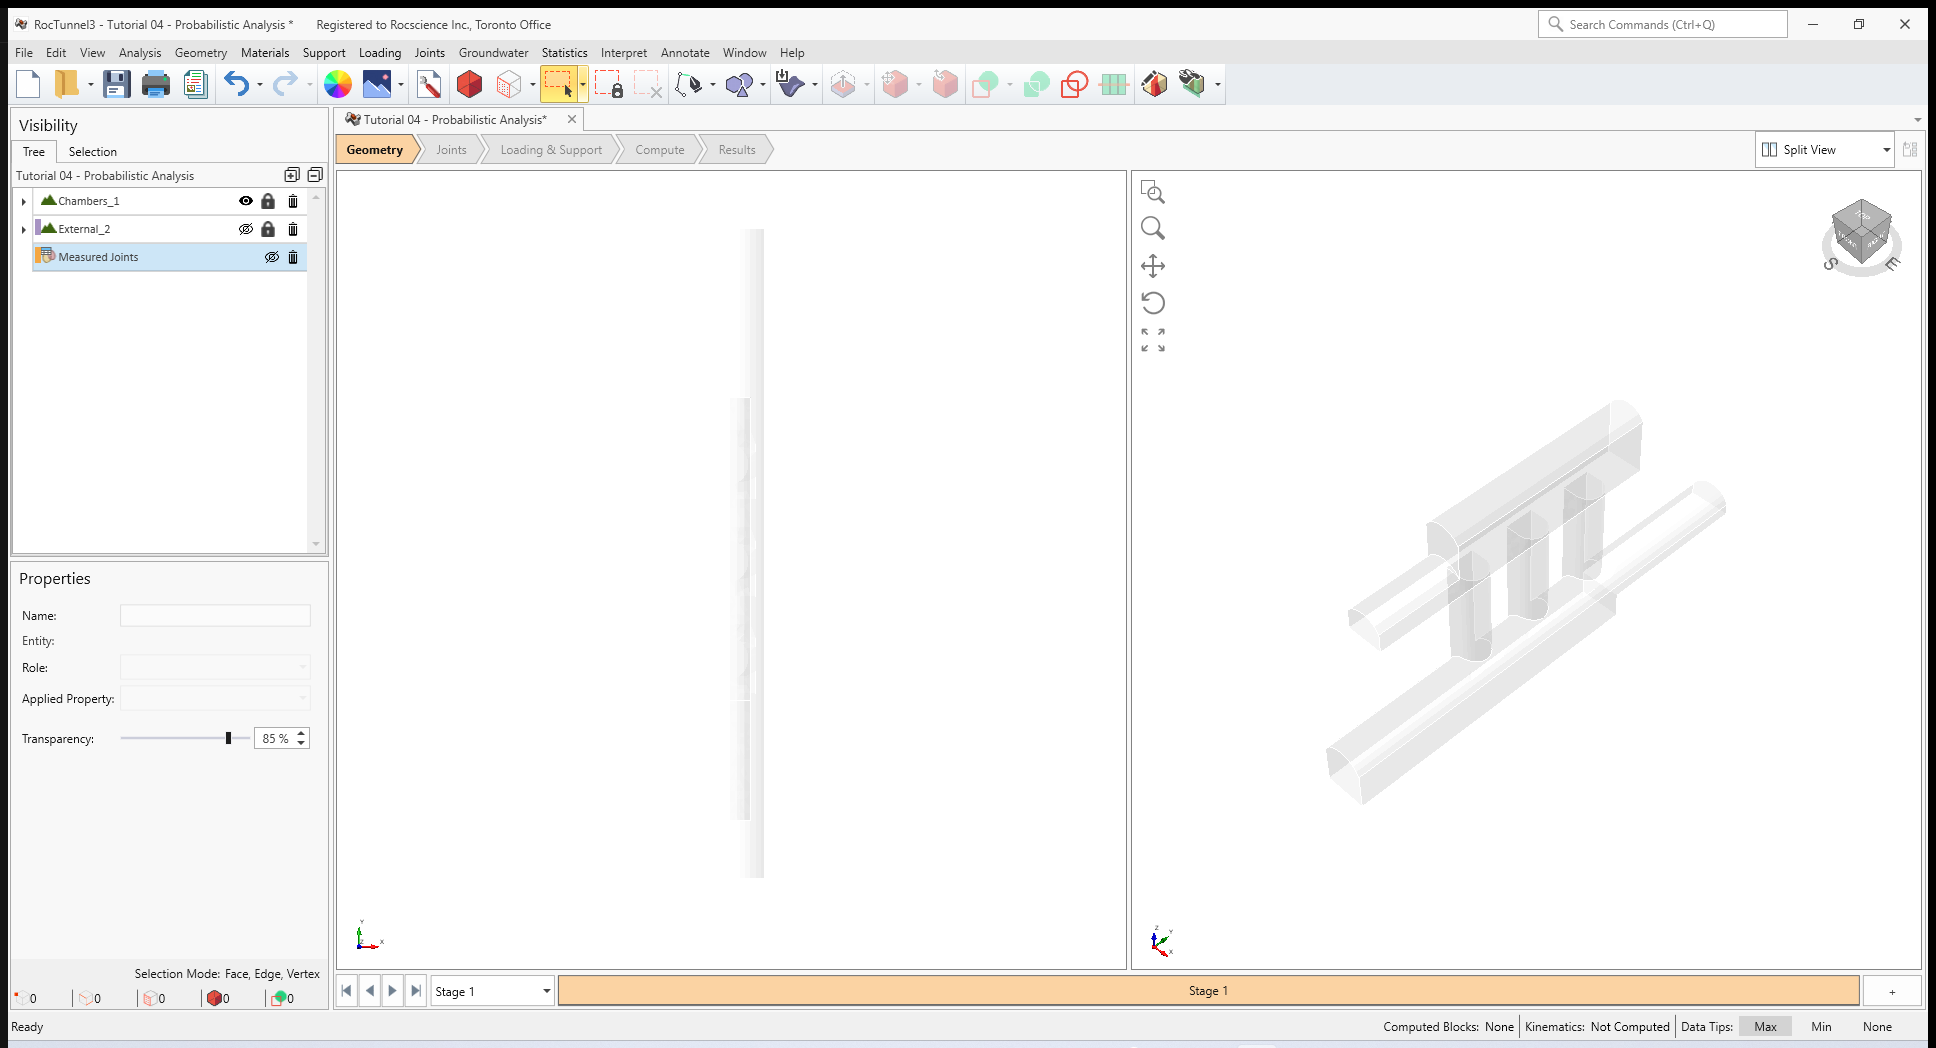Delete Measured Joints with its trash icon
This screenshot has width=1936, height=1048.
click(x=293, y=257)
